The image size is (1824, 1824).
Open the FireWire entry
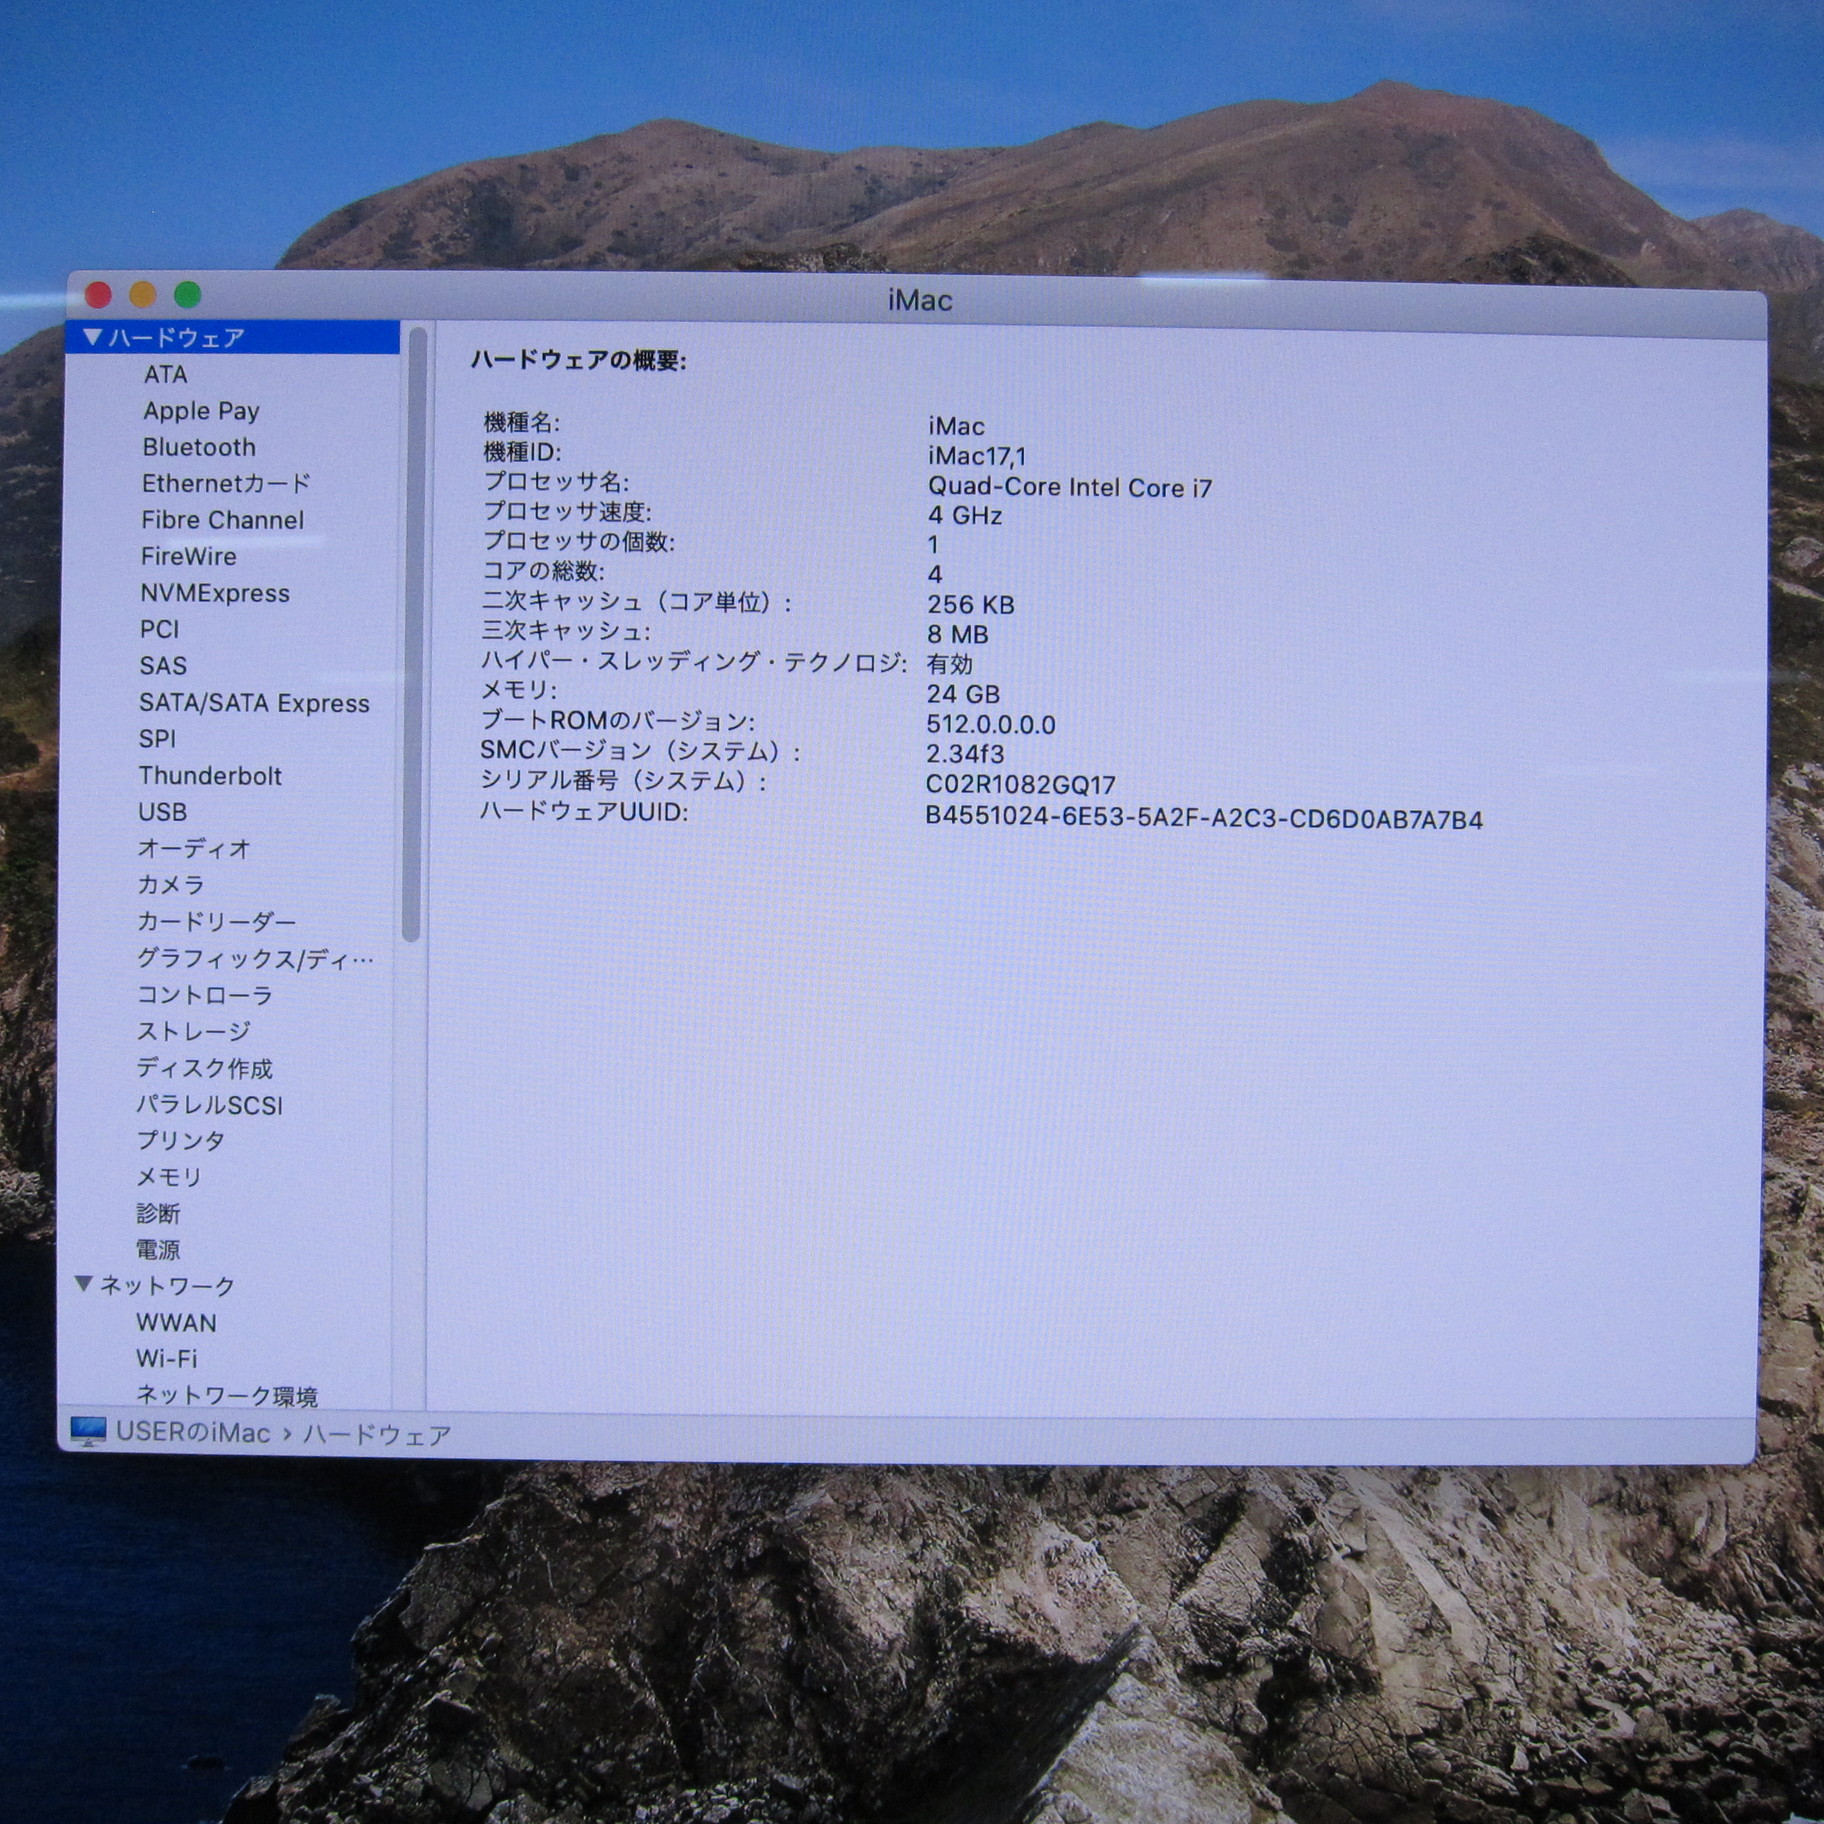pos(189,556)
